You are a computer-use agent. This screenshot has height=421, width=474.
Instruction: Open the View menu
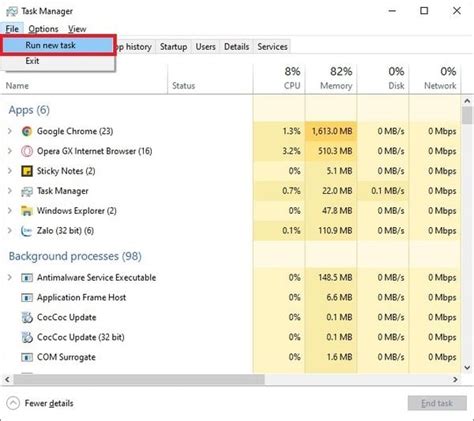(77, 29)
